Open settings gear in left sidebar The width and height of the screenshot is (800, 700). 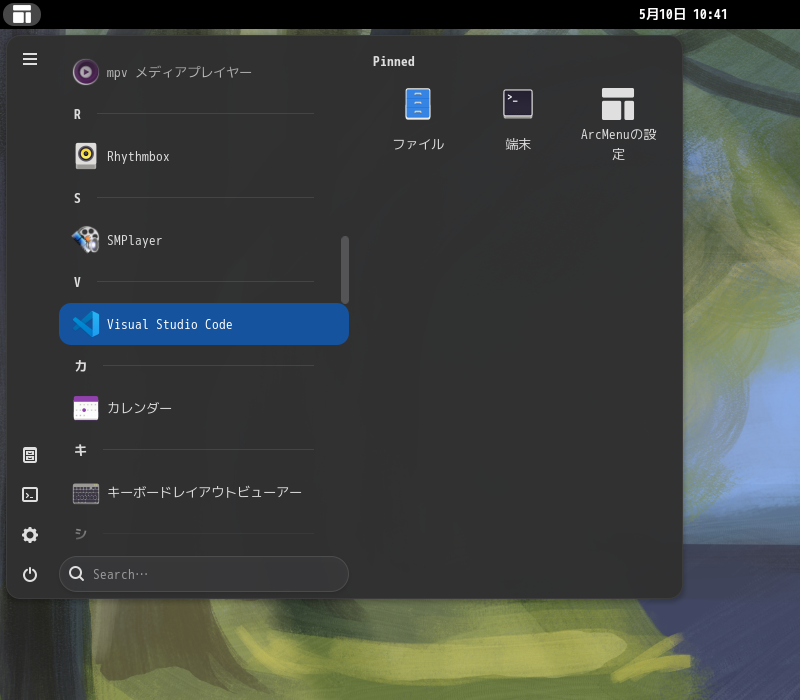(30, 535)
